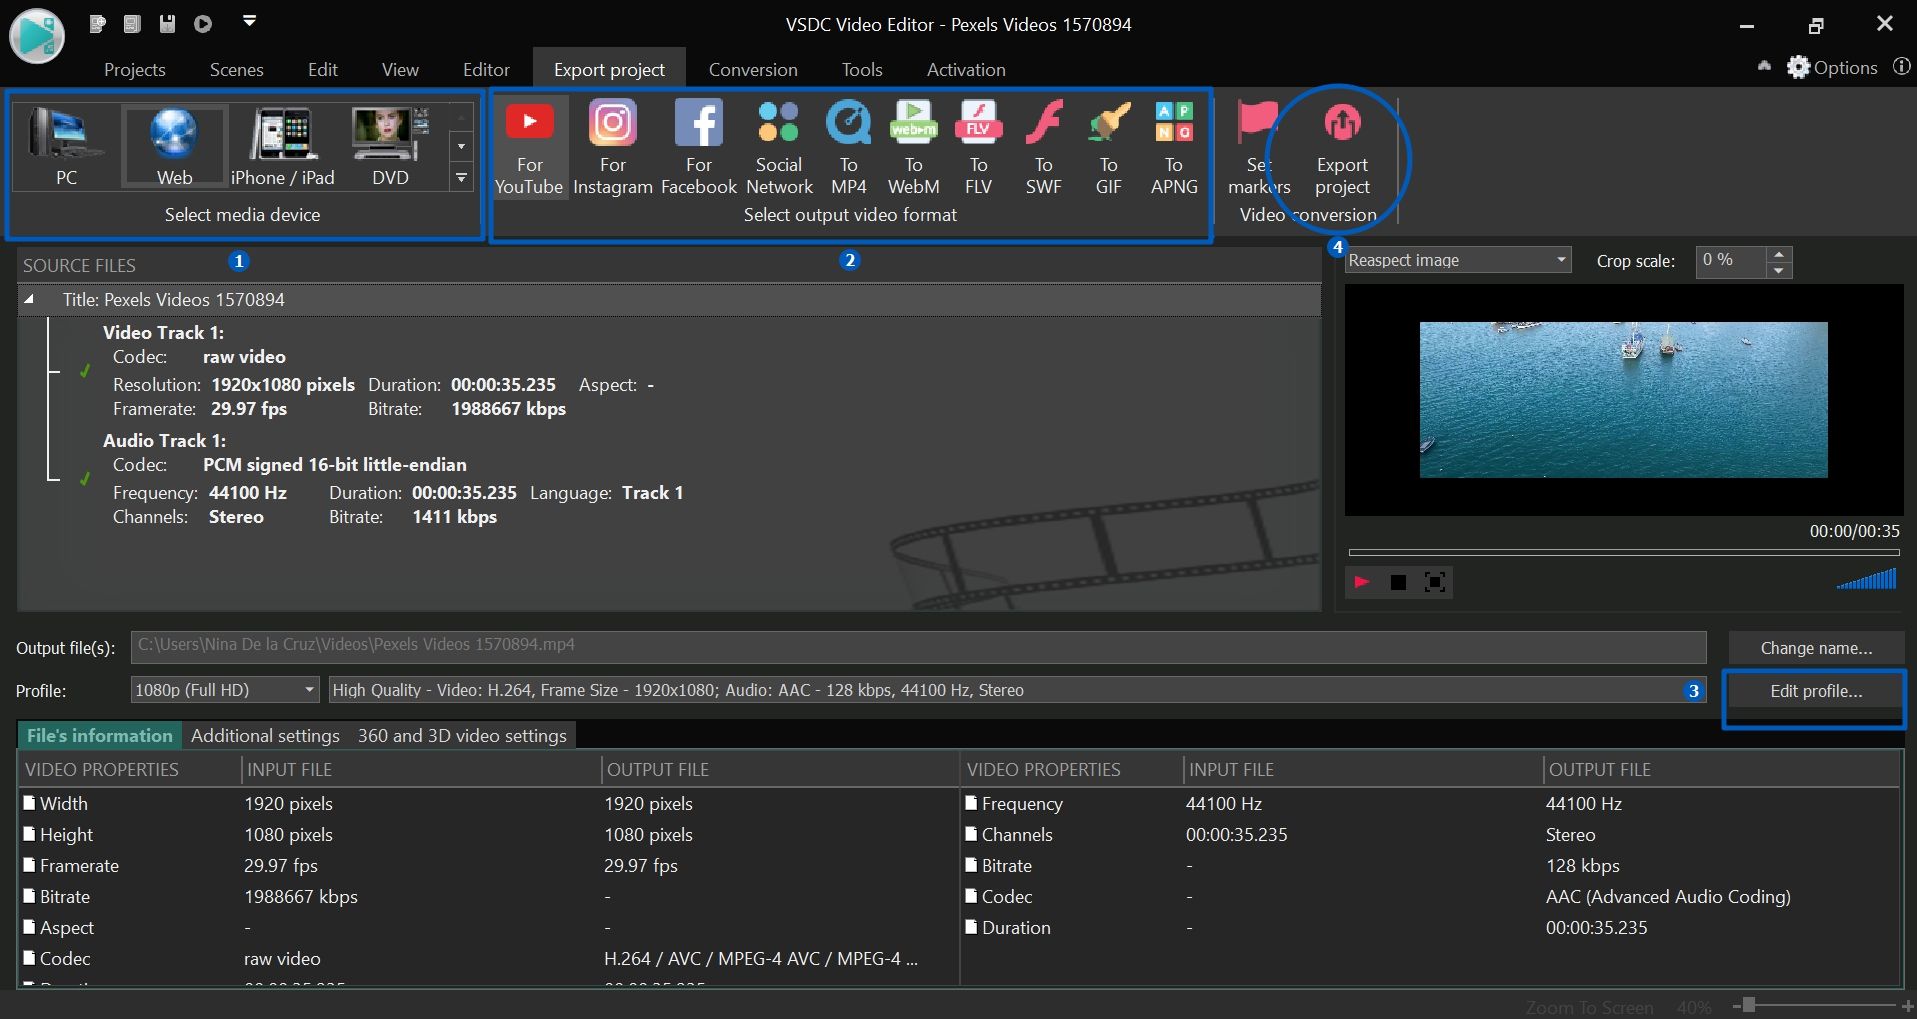1917x1019 pixels.
Task: Select To APNG format
Action: click(x=1174, y=148)
